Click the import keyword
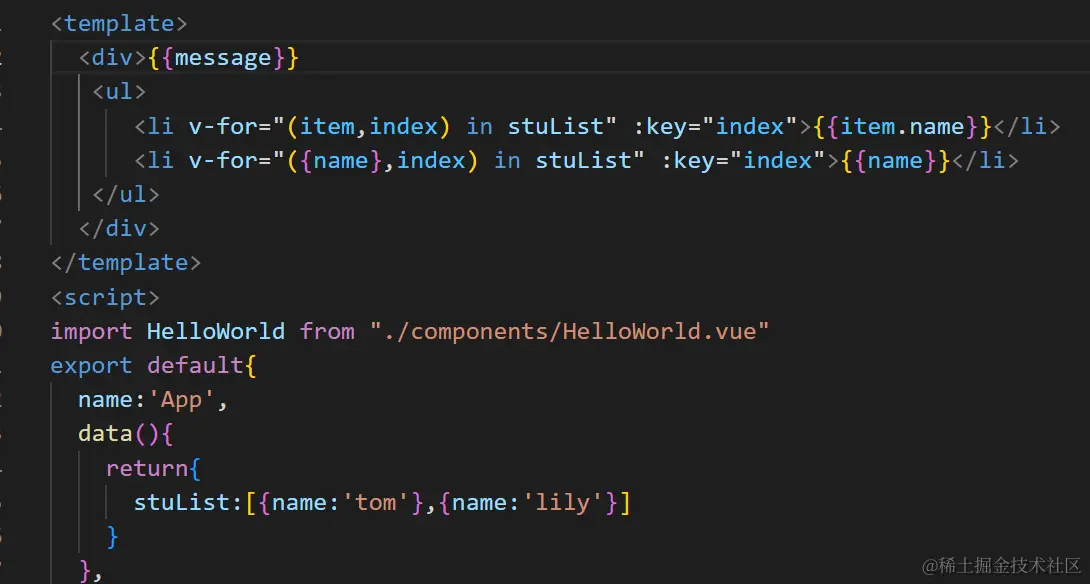This screenshot has height=584, width=1090. (91, 332)
